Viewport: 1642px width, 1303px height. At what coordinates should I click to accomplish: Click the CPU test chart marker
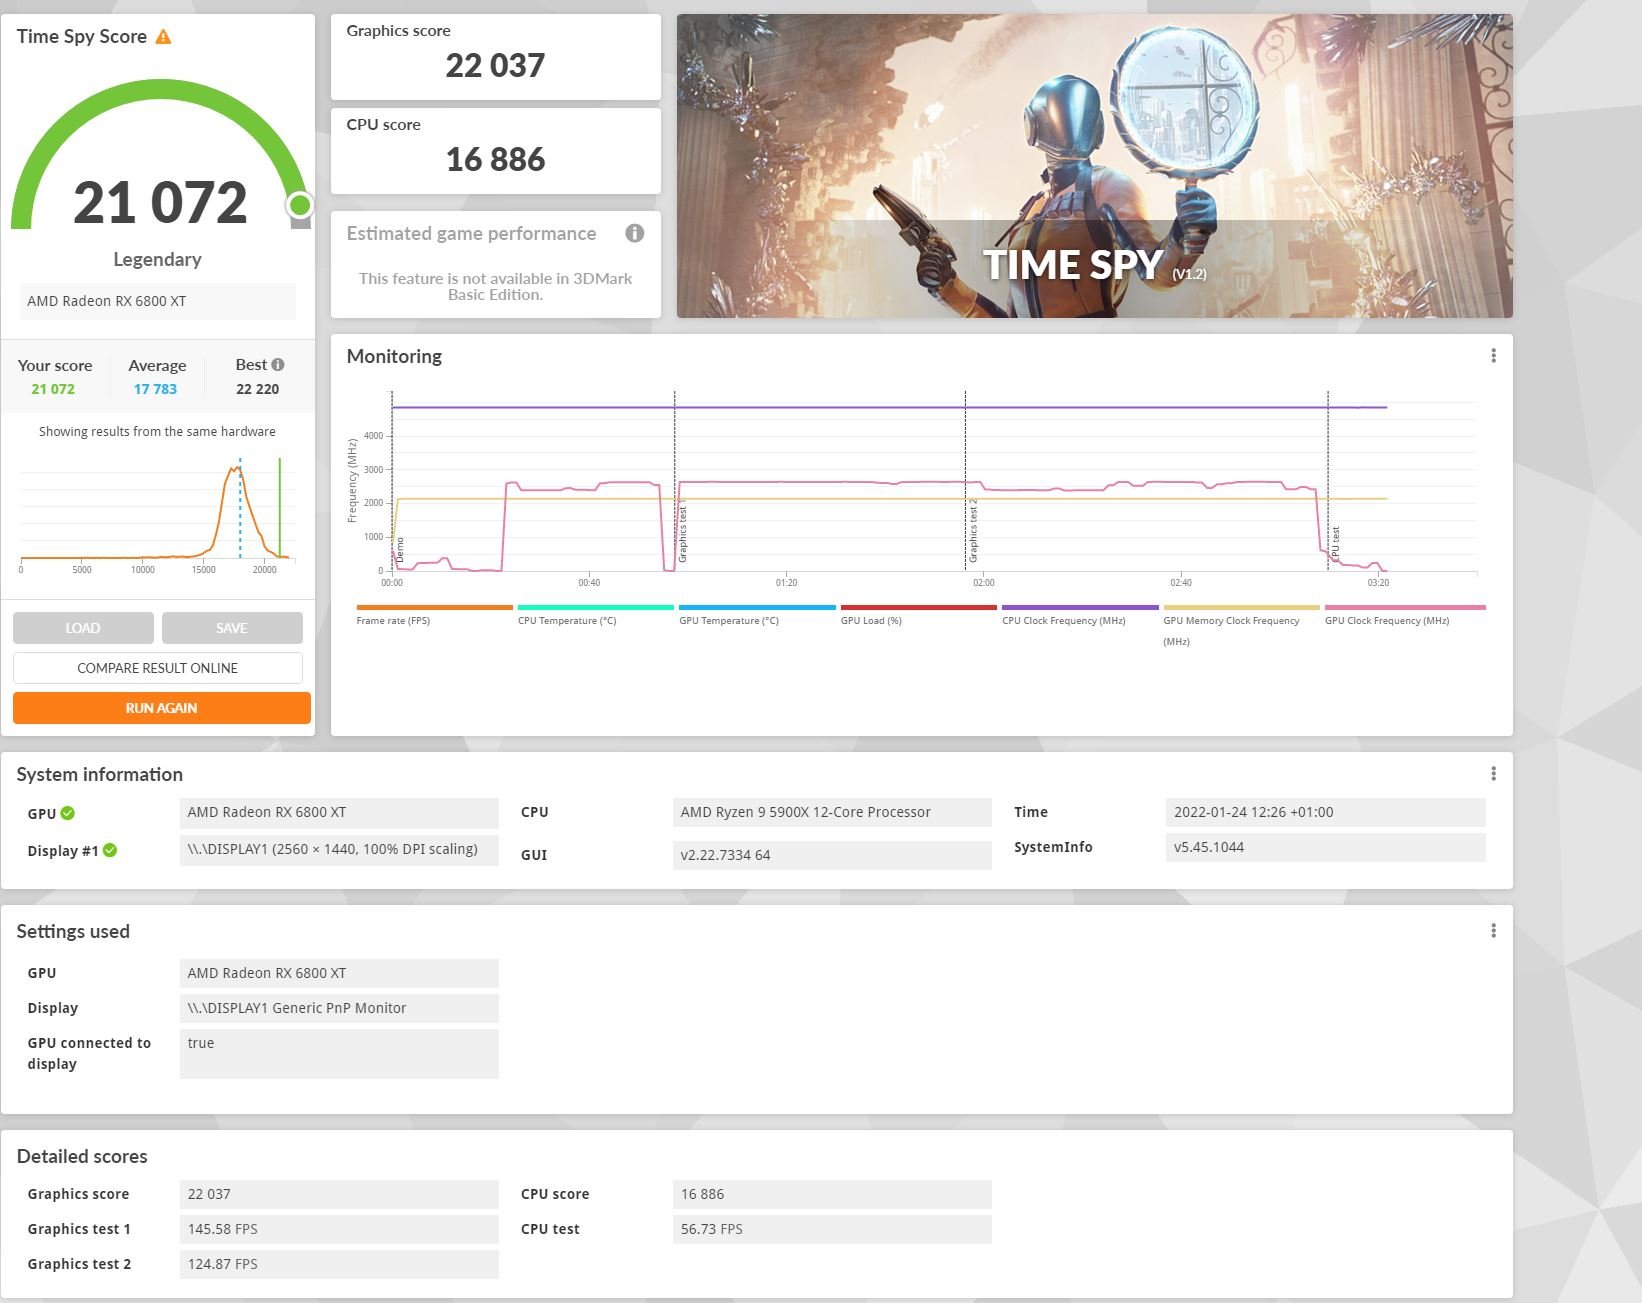(1335, 543)
